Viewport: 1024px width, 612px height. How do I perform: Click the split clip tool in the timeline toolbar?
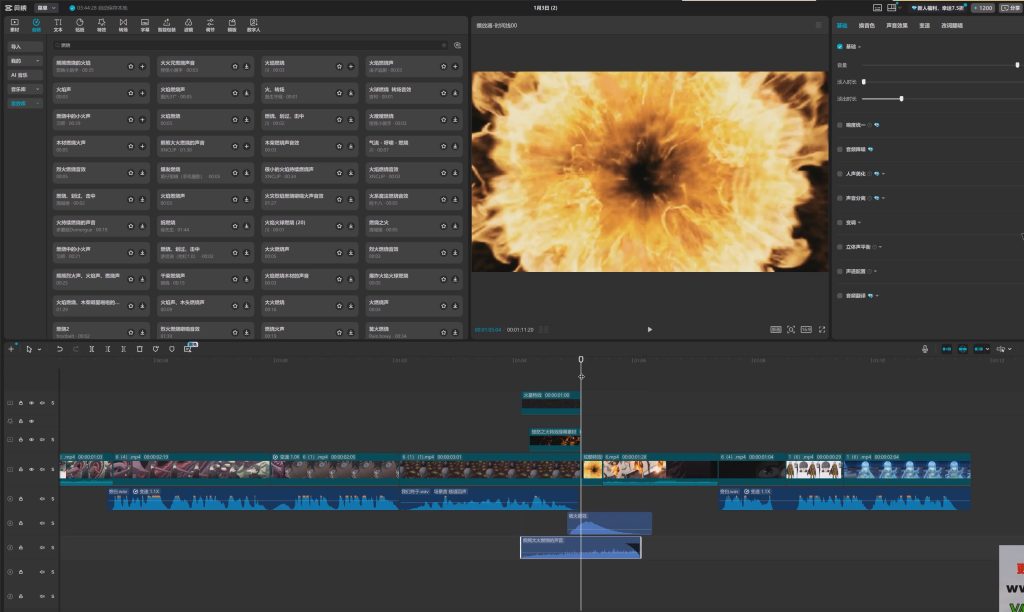tap(91, 349)
